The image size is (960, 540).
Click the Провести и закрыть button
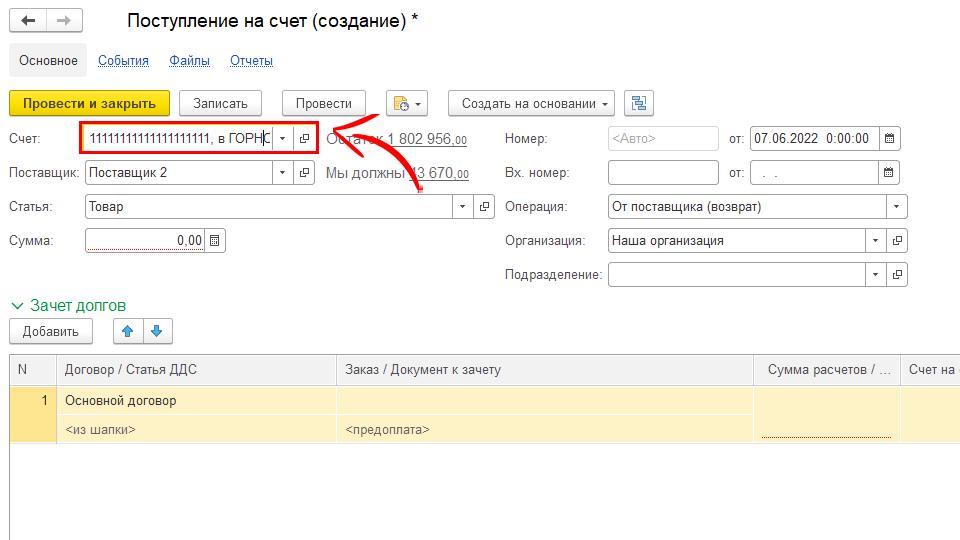coord(89,103)
